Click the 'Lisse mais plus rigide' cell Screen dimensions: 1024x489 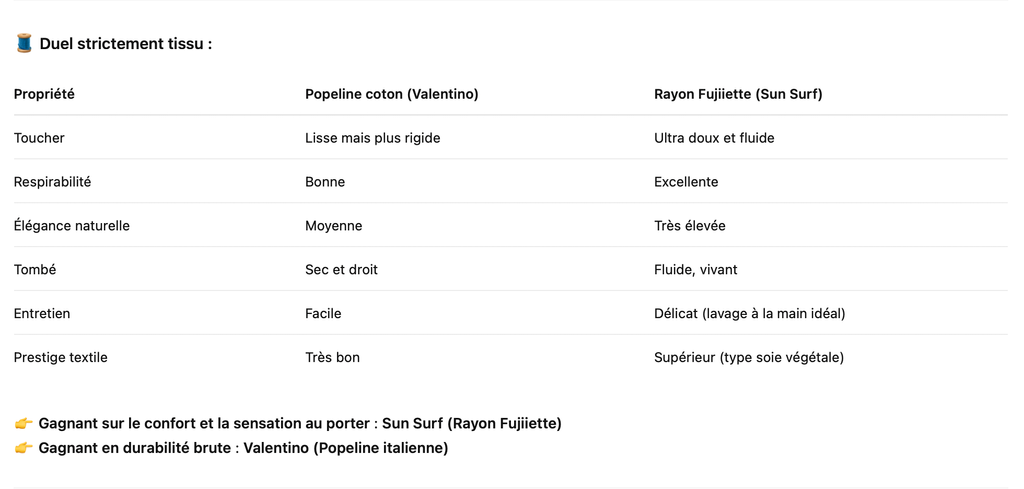372,138
